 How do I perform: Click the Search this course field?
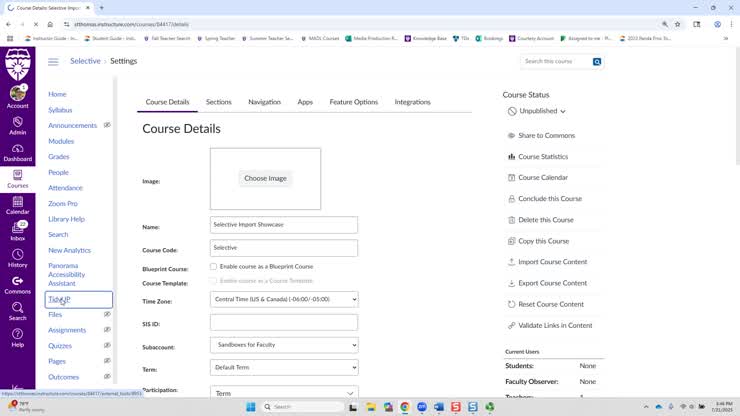[557, 61]
